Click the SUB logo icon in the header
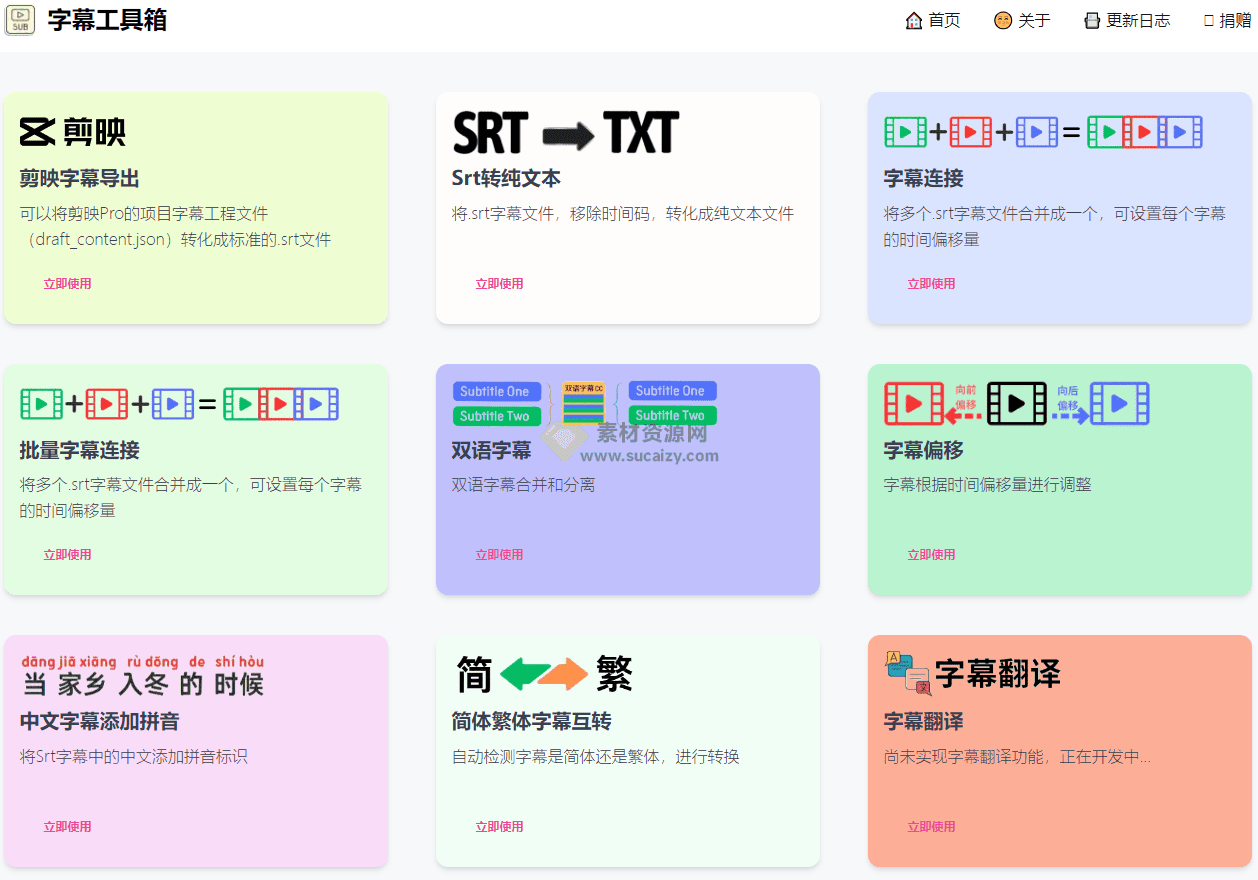This screenshot has width=1258, height=880. tap(20, 20)
